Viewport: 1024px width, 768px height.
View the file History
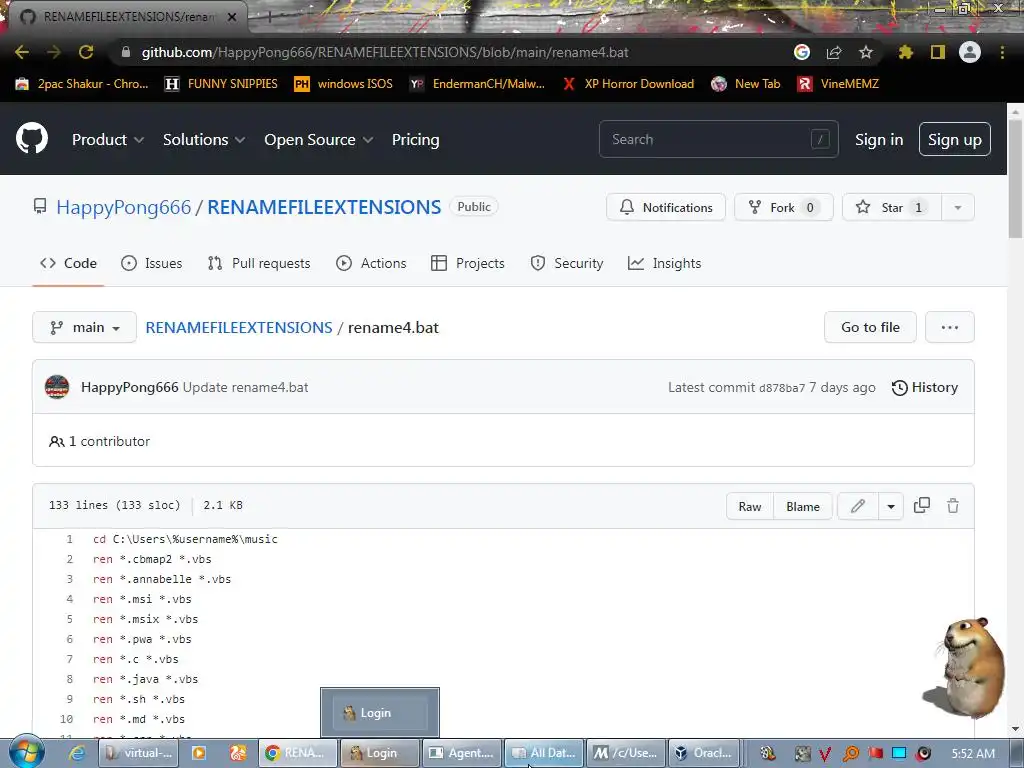click(925, 387)
